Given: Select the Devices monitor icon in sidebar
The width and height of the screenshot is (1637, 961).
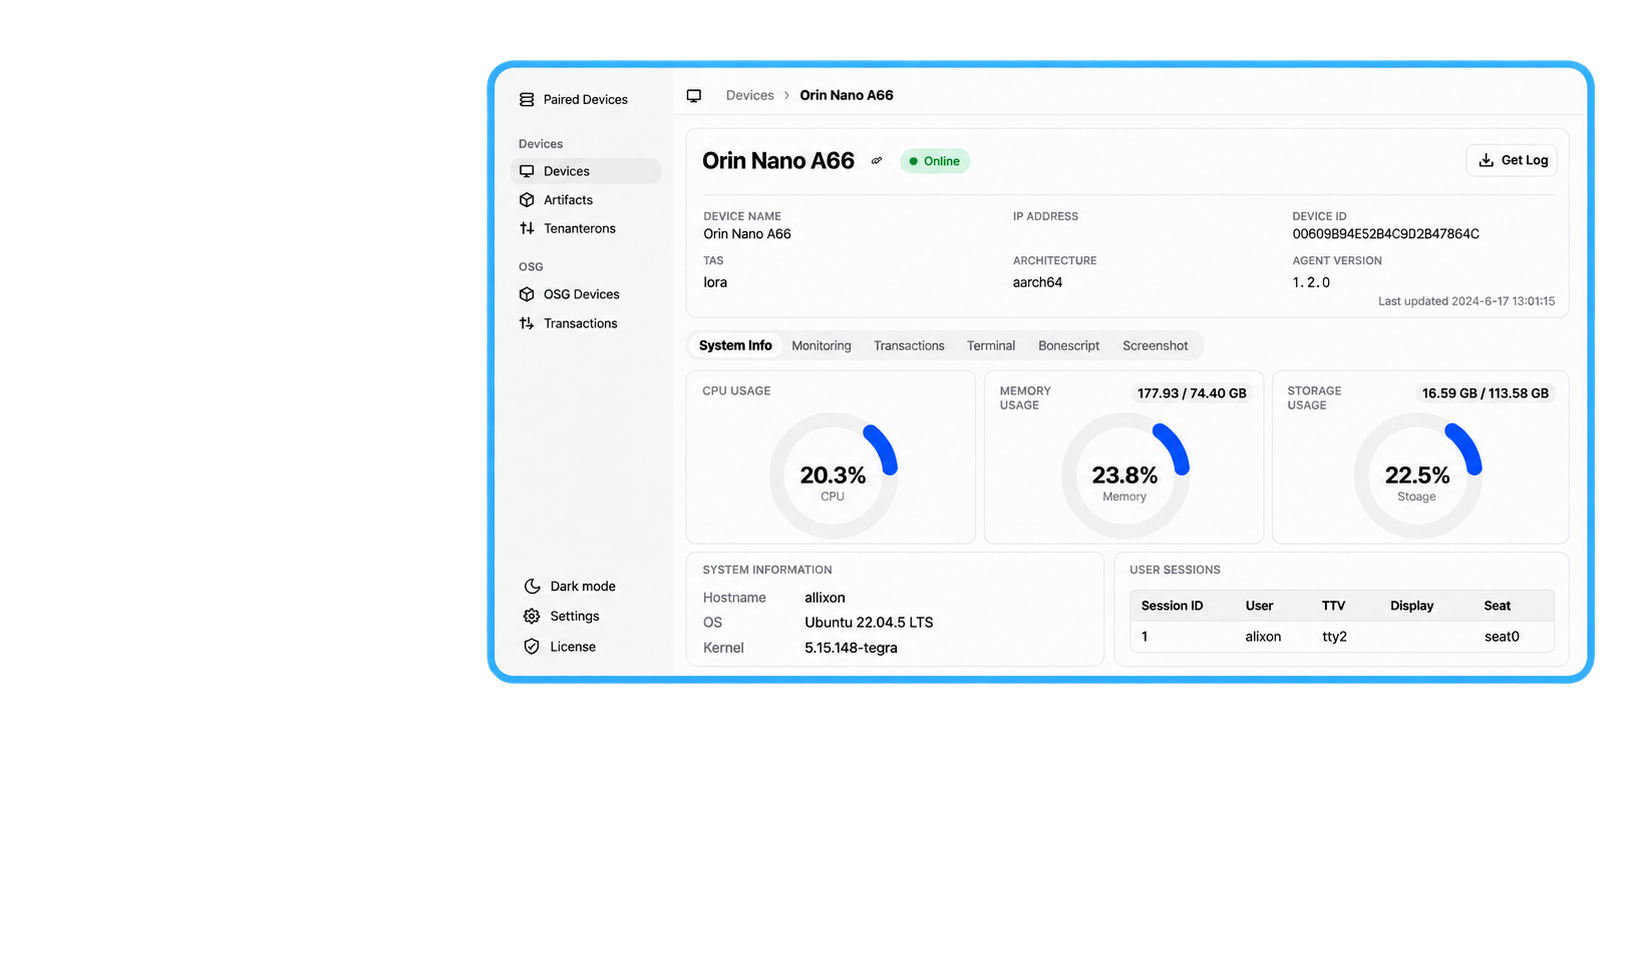Looking at the screenshot, I should click(527, 171).
